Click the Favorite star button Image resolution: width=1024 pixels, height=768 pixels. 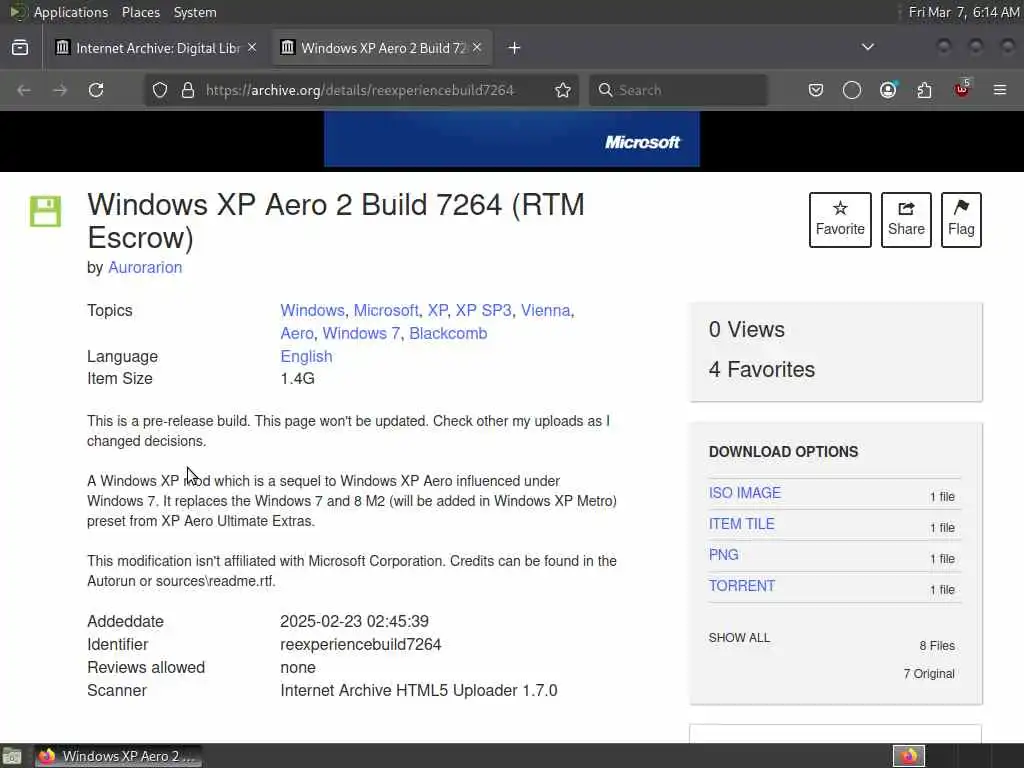pyautogui.click(x=840, y=219)
